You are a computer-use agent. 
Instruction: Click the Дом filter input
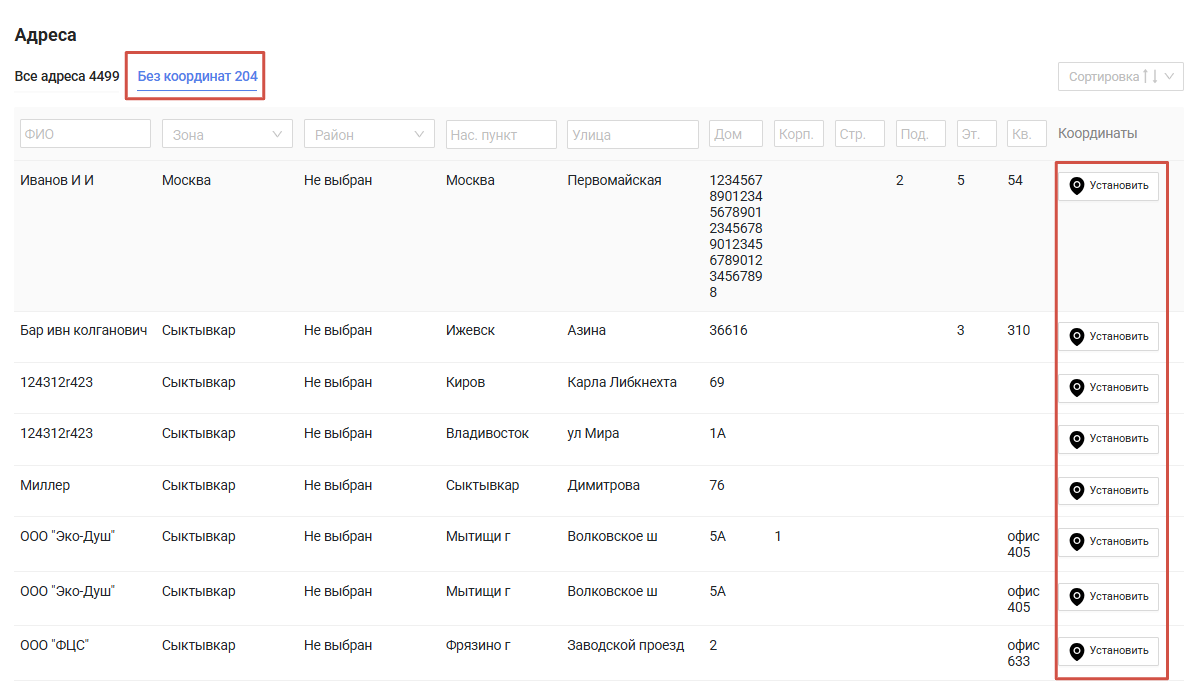735,134
